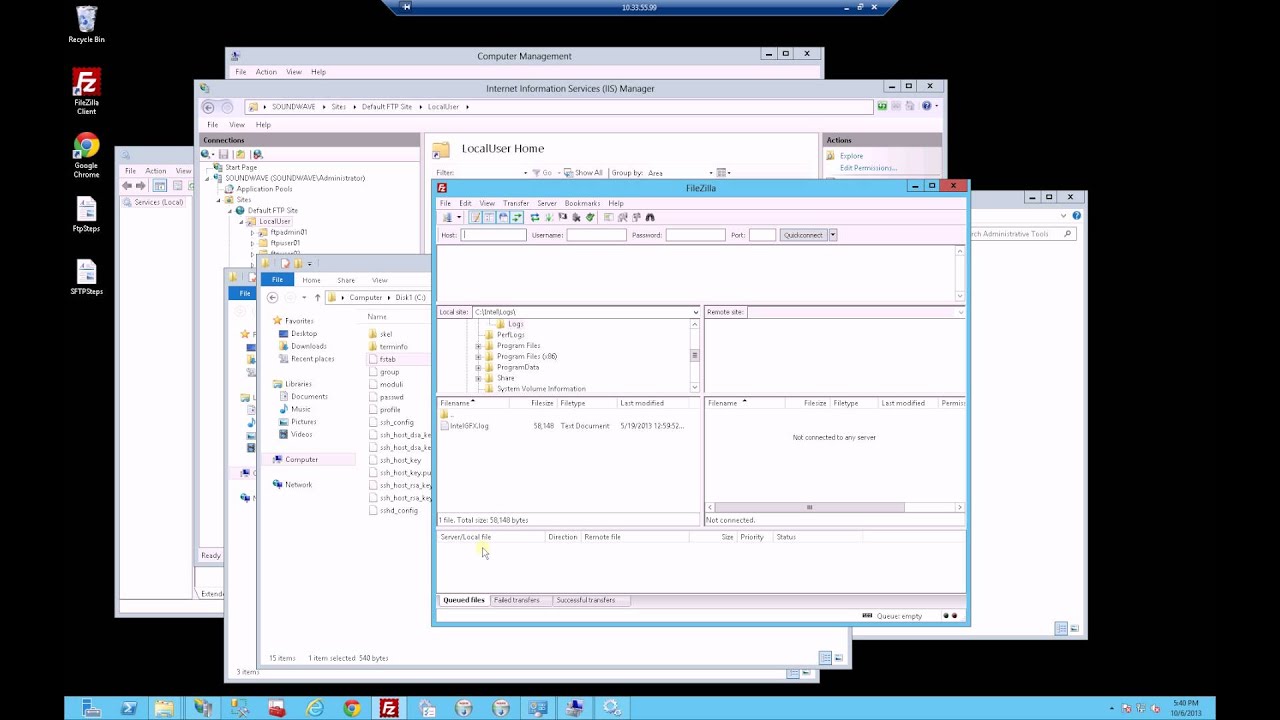
Task: Select Application Pools in IIS Connections tree
Action: (264, 189)
